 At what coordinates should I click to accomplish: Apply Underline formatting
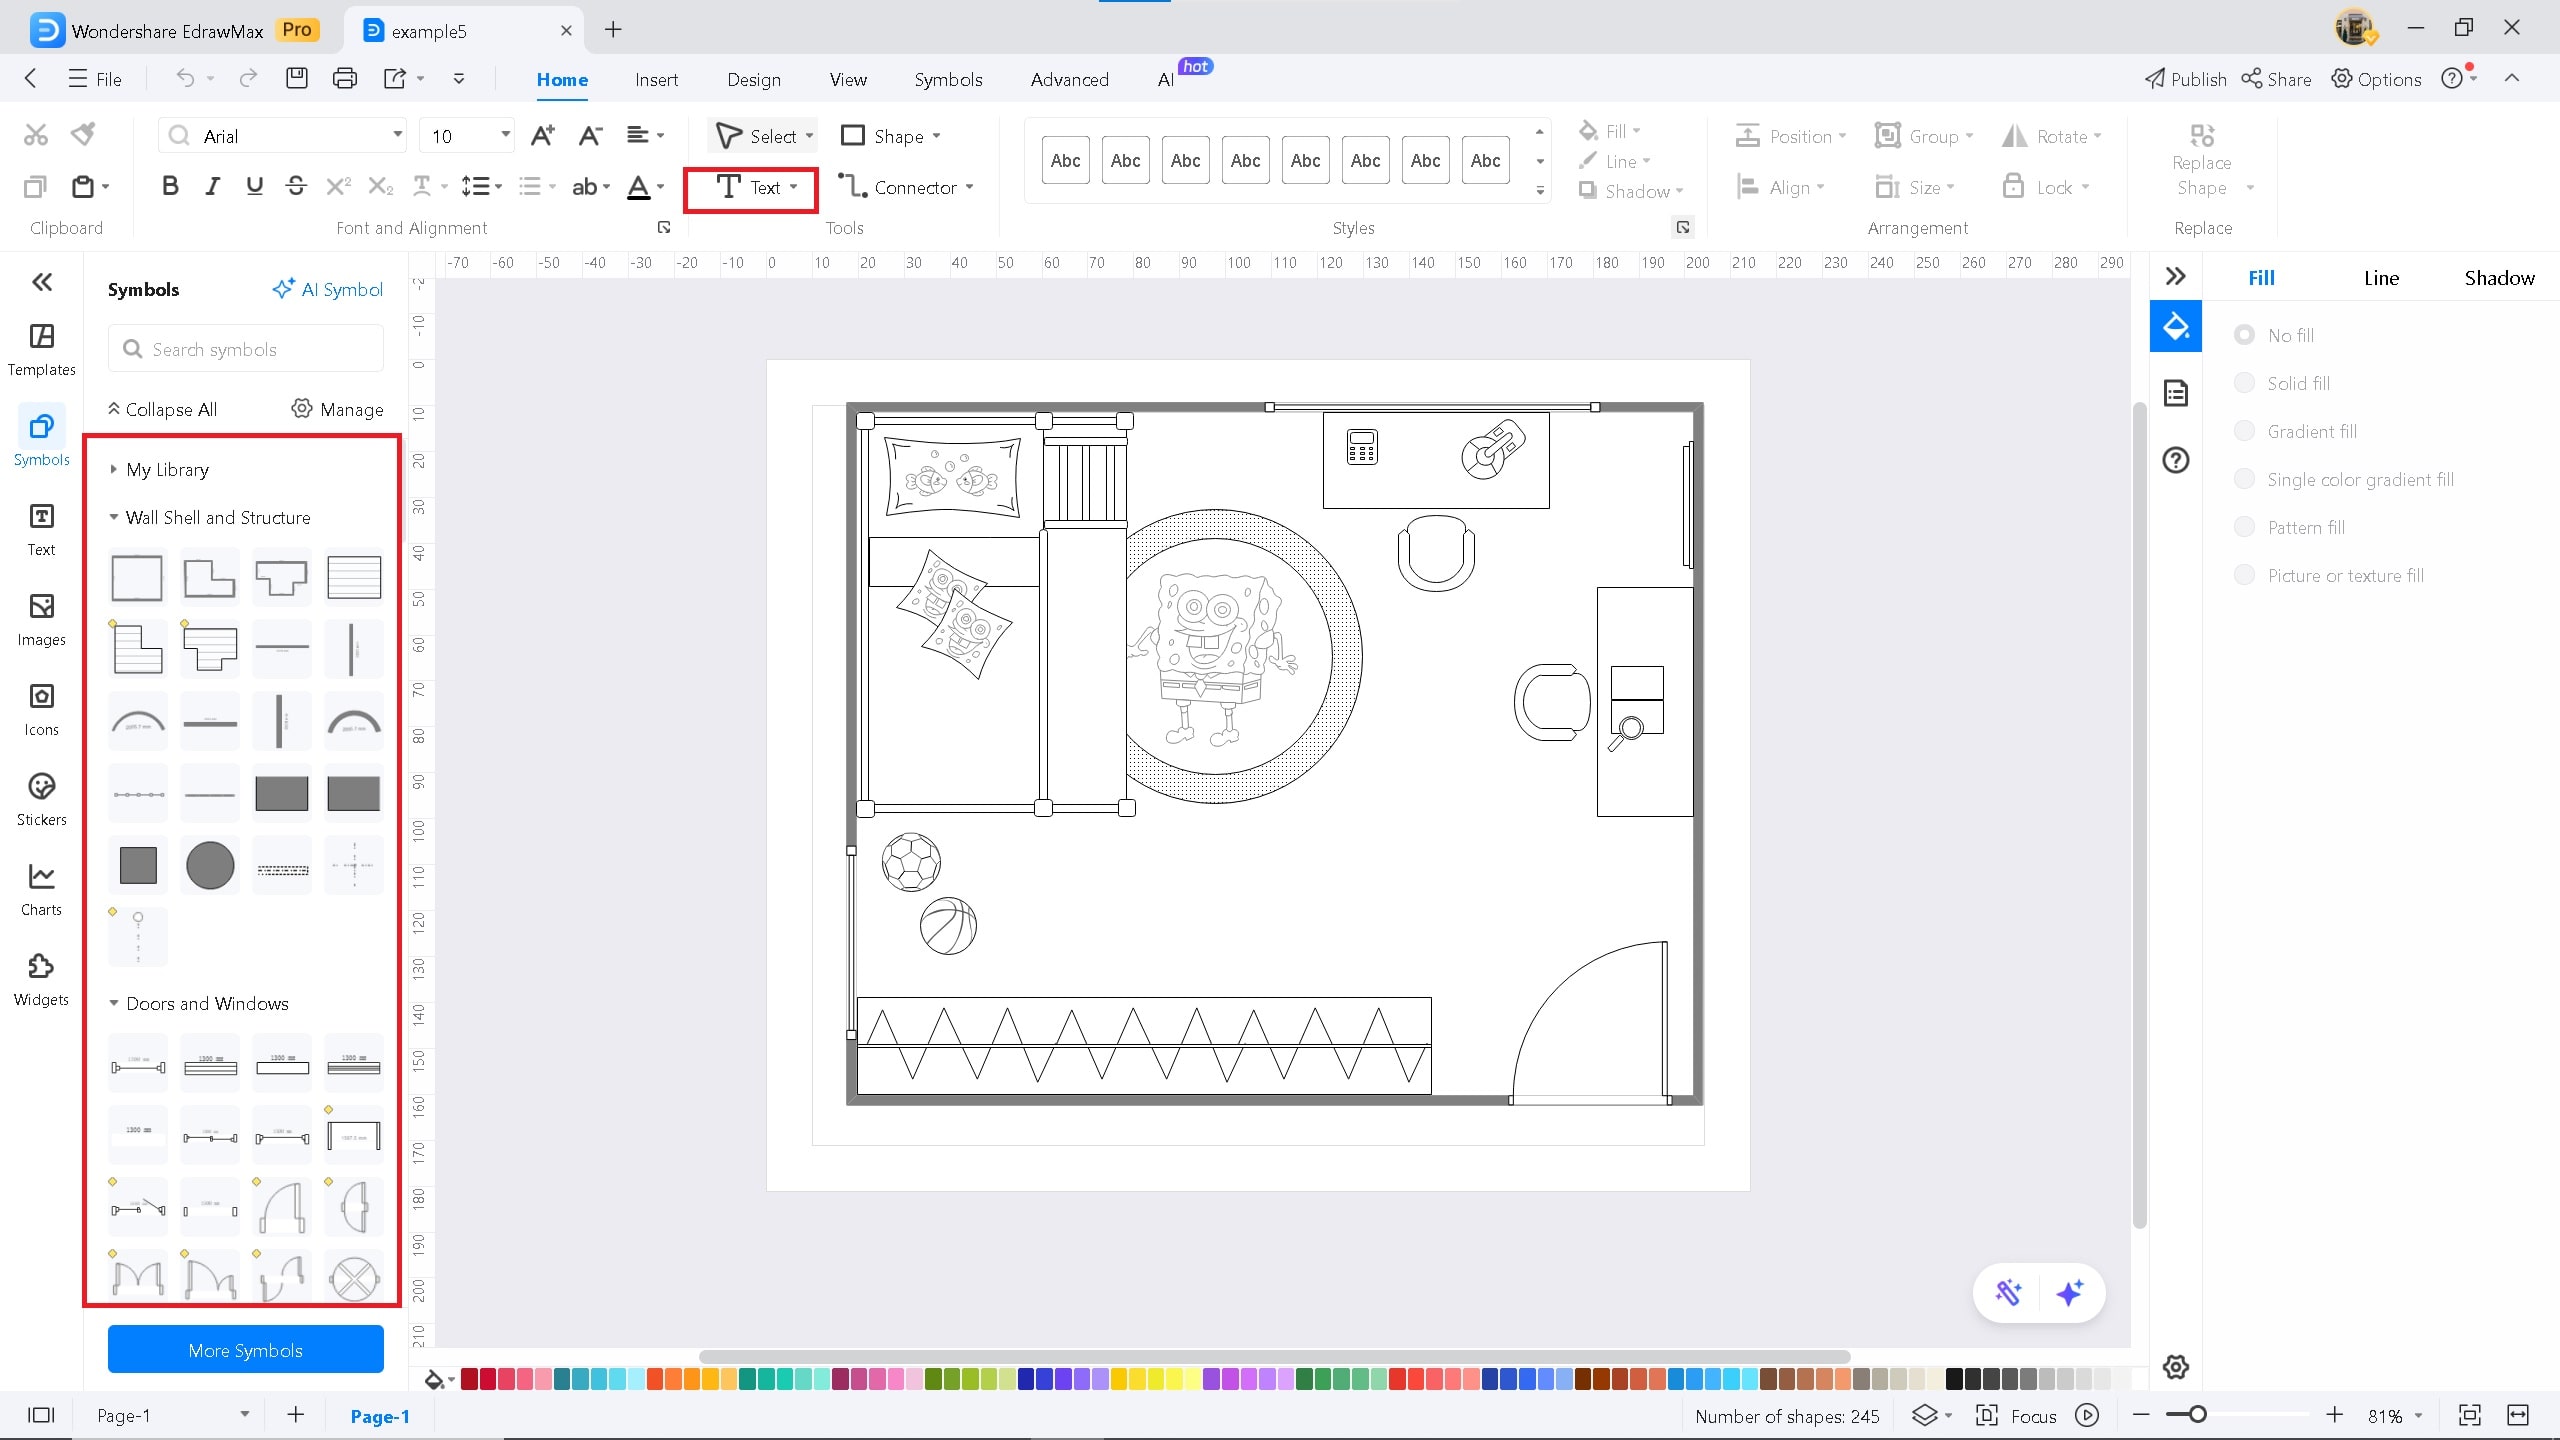click(254, 186)
